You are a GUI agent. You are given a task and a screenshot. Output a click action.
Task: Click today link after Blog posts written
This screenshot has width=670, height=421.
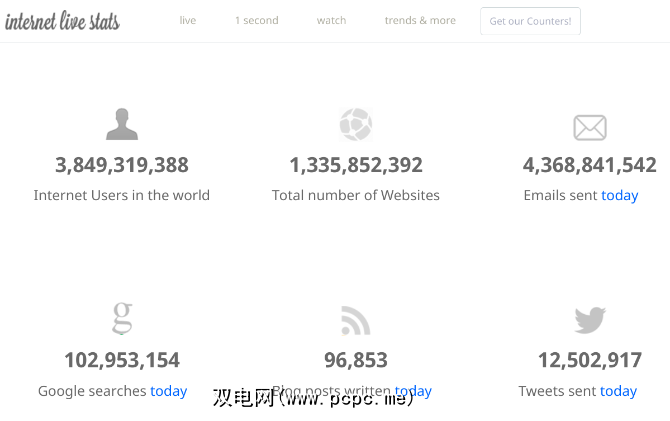tap(413, 392)
